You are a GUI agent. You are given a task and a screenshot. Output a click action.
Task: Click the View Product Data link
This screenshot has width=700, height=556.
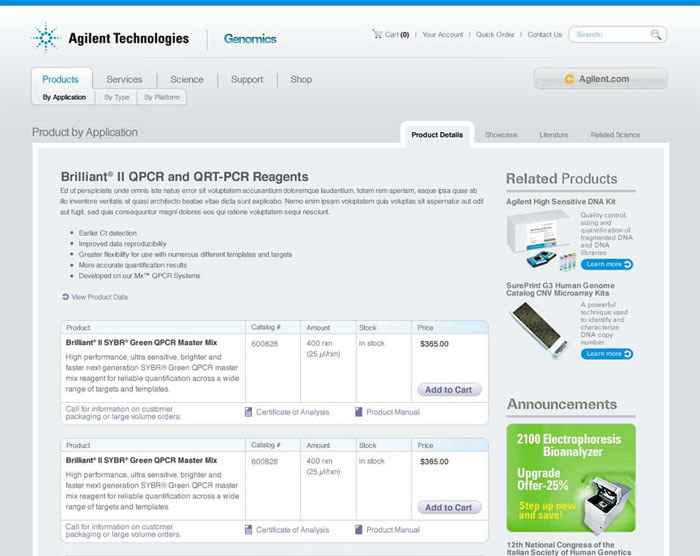(x=99, y=297)
